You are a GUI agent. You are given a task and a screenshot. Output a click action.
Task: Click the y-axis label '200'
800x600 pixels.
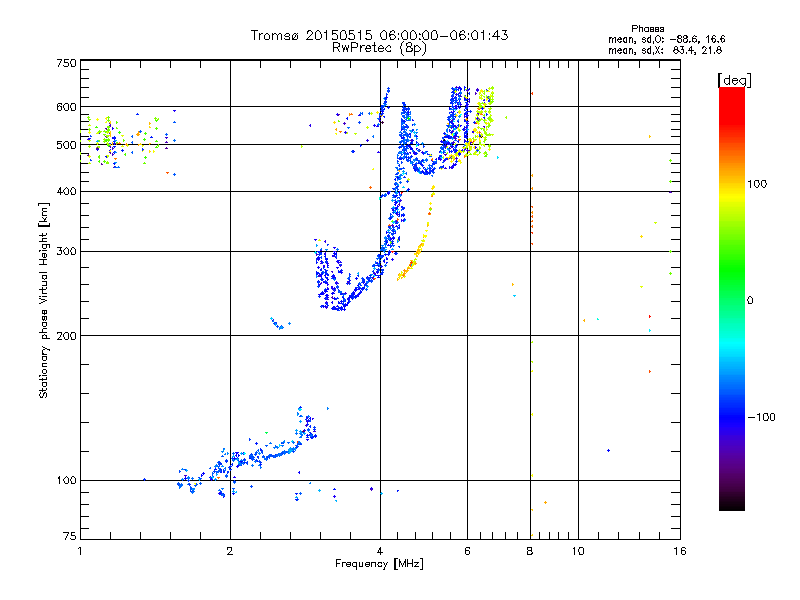pos(66,335)
